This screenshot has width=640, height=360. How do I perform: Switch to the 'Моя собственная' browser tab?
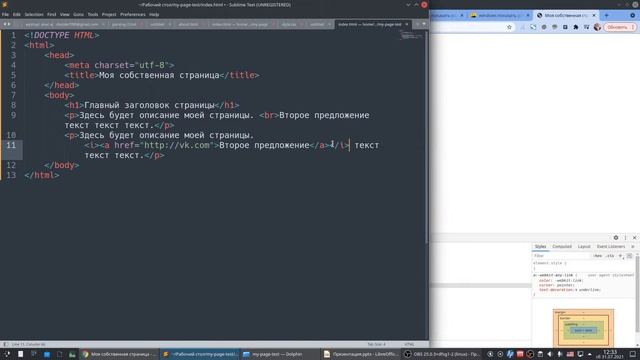pyautogui.click(x=565, y=15)
